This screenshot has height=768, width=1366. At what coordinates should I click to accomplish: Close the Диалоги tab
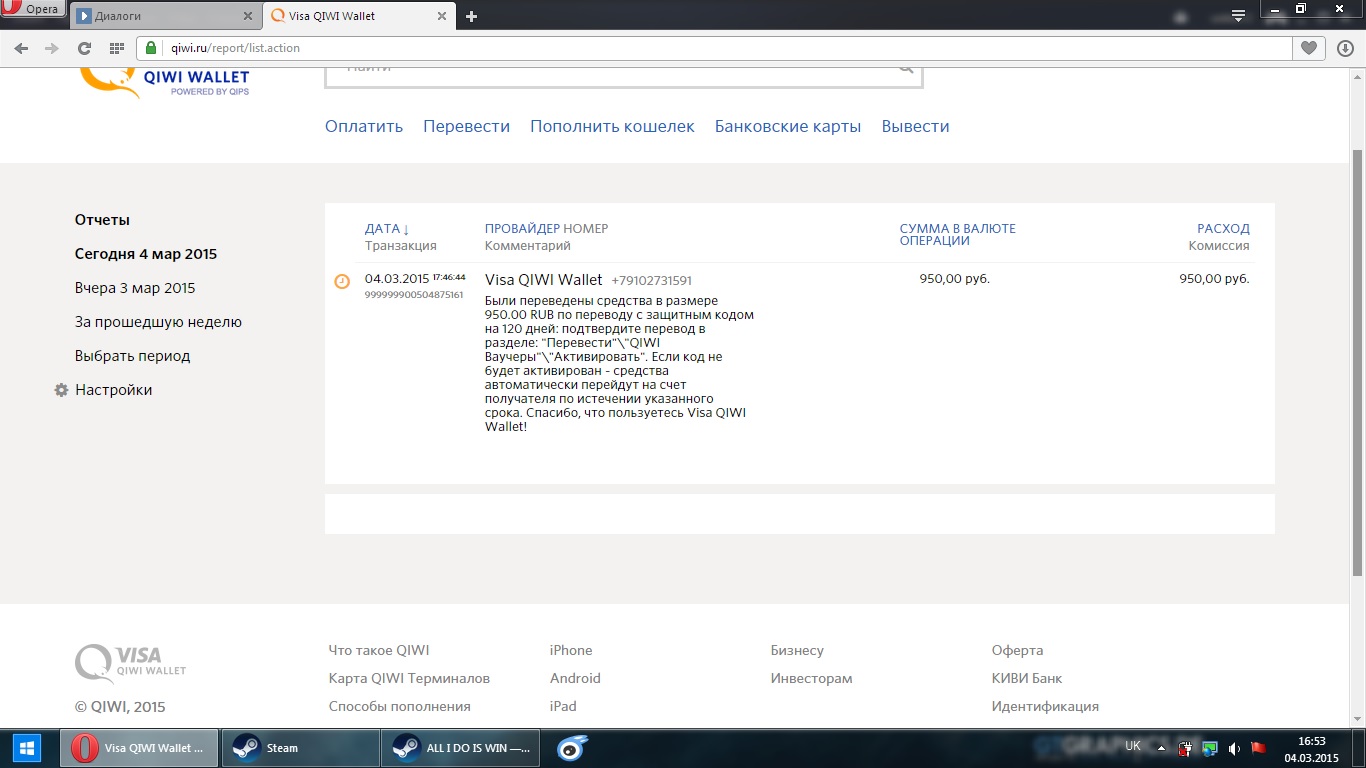248,16
